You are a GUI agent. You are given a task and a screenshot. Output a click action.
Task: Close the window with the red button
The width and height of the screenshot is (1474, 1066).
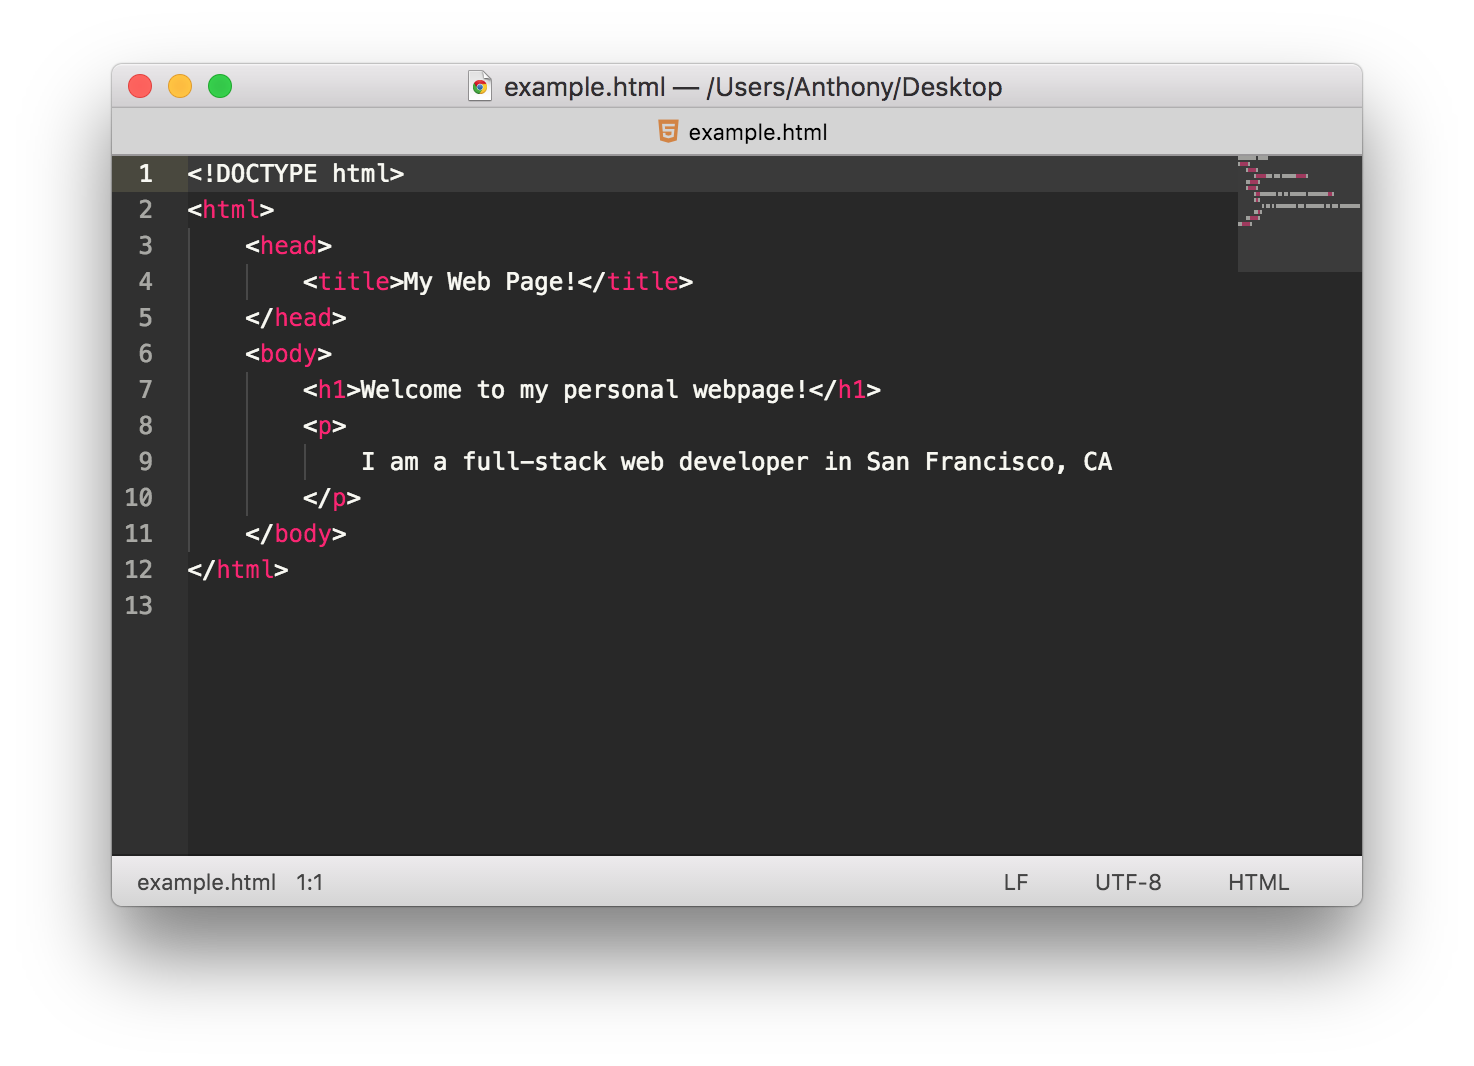tap(140, 87)
